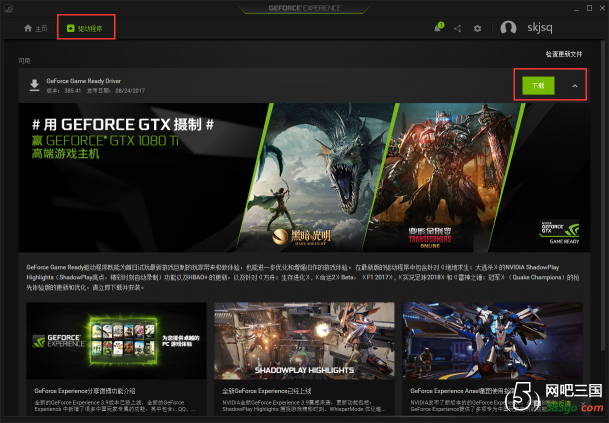Open settings gear icon
Screen dimensions: 609x423
pos(477,28)
